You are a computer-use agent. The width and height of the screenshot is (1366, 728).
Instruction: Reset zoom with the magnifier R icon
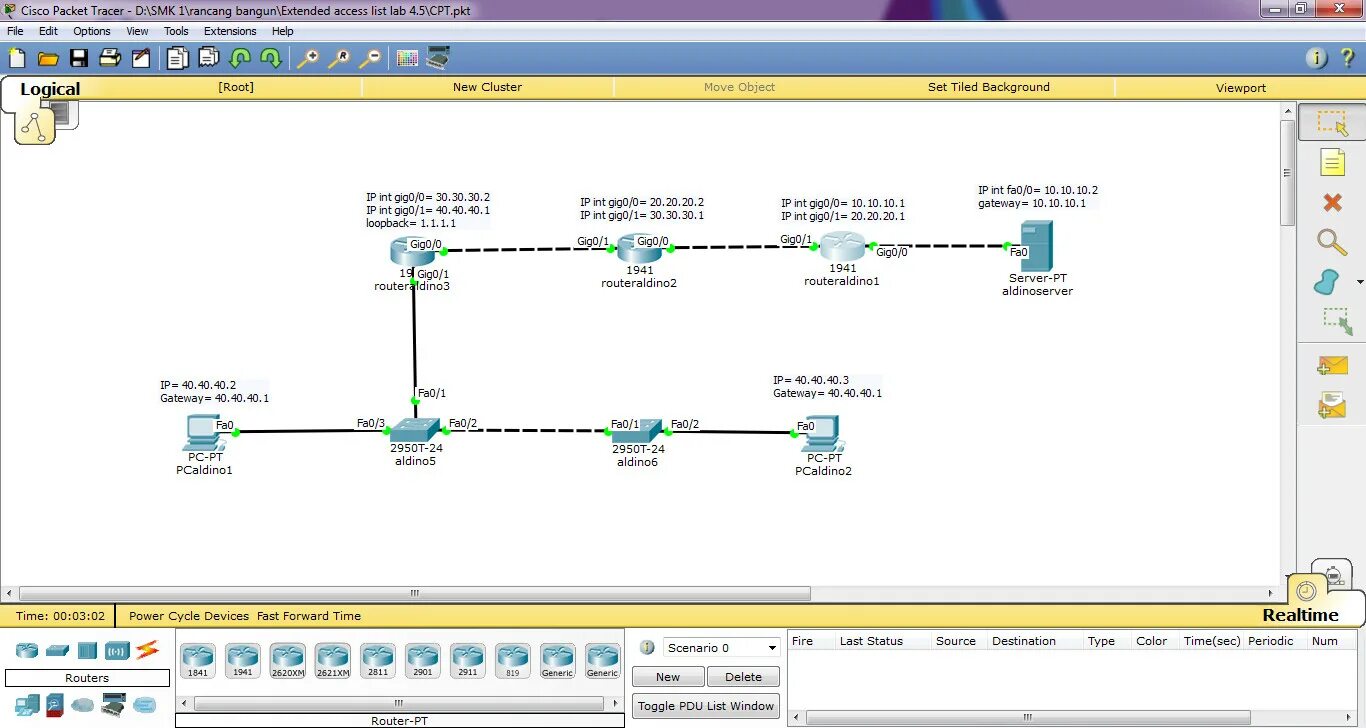click(x=339, y=58)
